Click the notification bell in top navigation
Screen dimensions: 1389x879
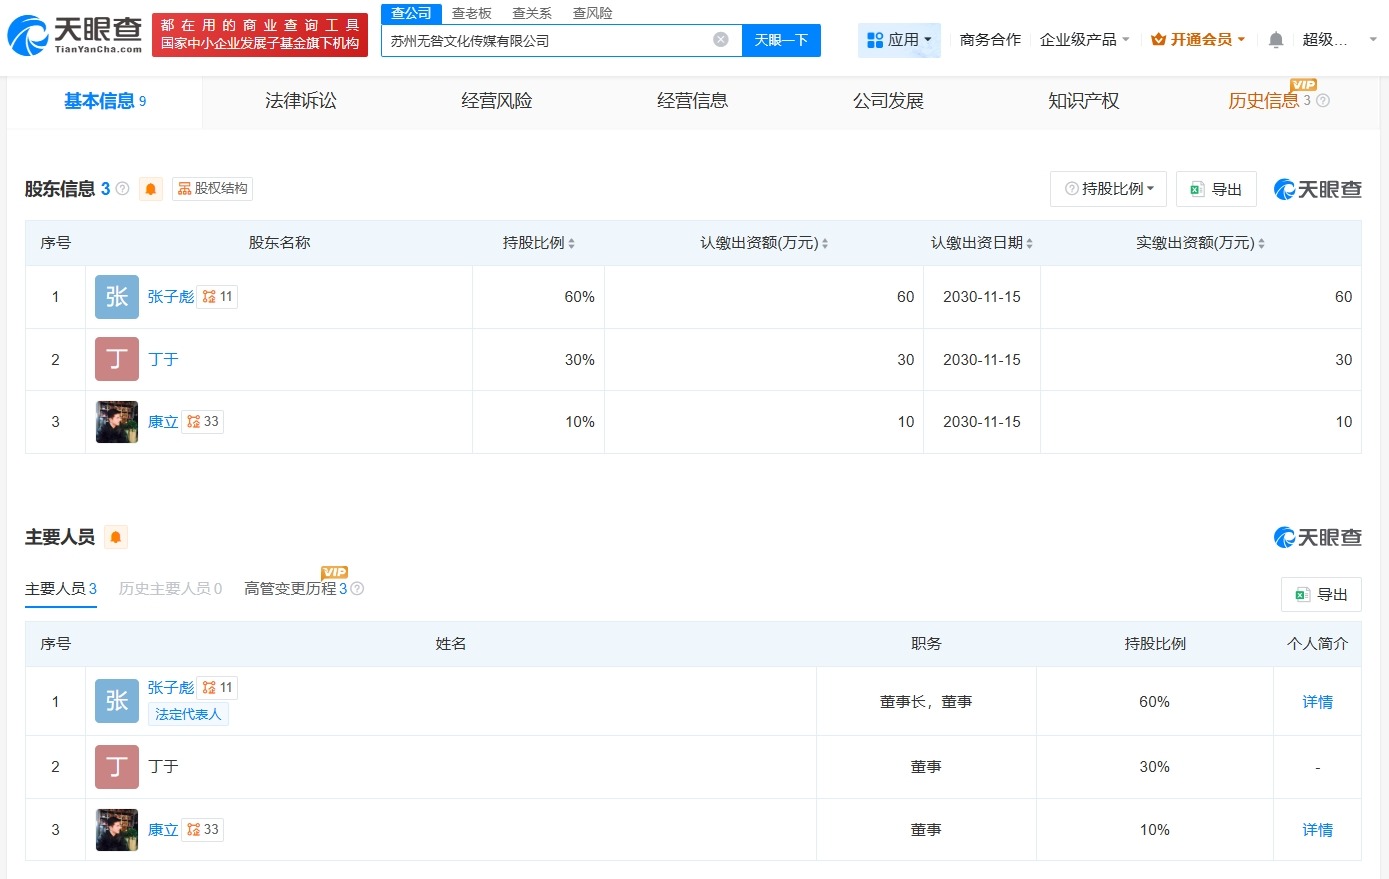point(1276,38)
